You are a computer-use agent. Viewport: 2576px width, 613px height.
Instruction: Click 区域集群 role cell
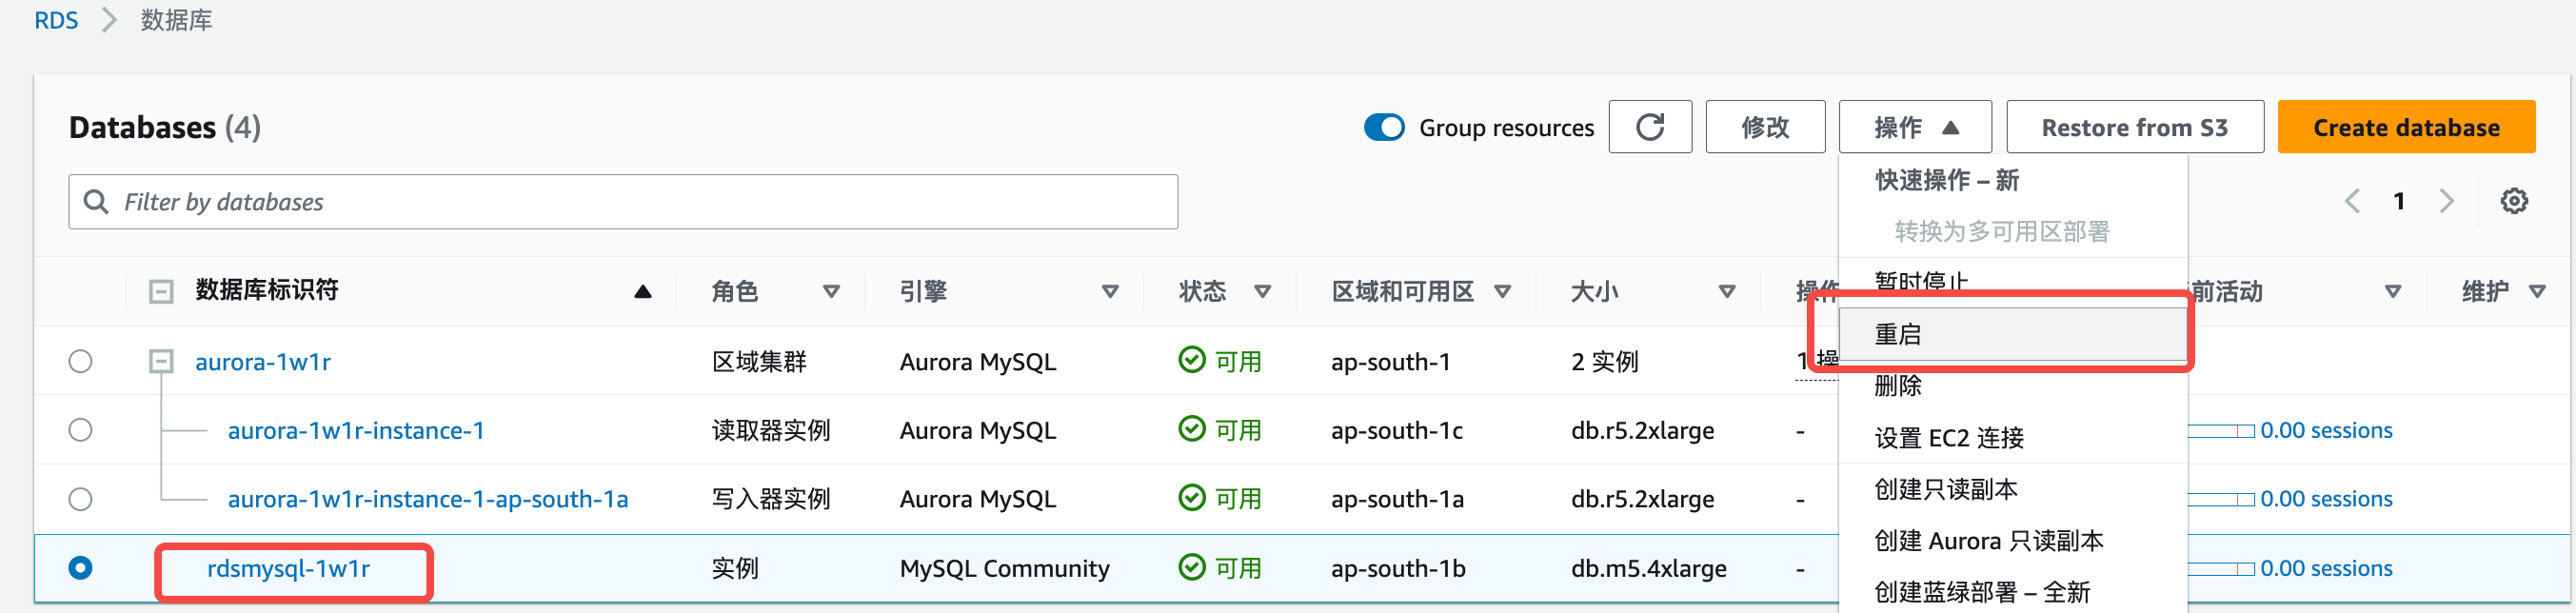(759, 362)
